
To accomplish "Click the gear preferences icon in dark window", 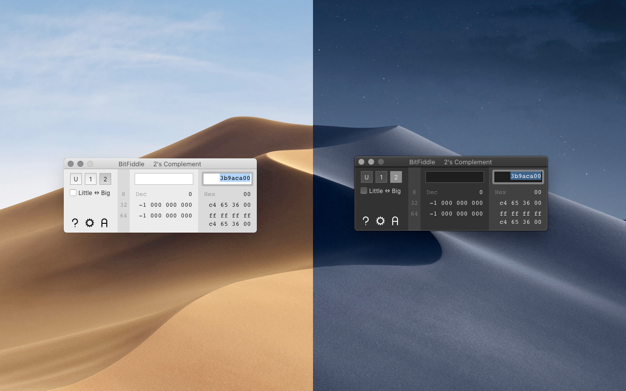I will [380, 221].
